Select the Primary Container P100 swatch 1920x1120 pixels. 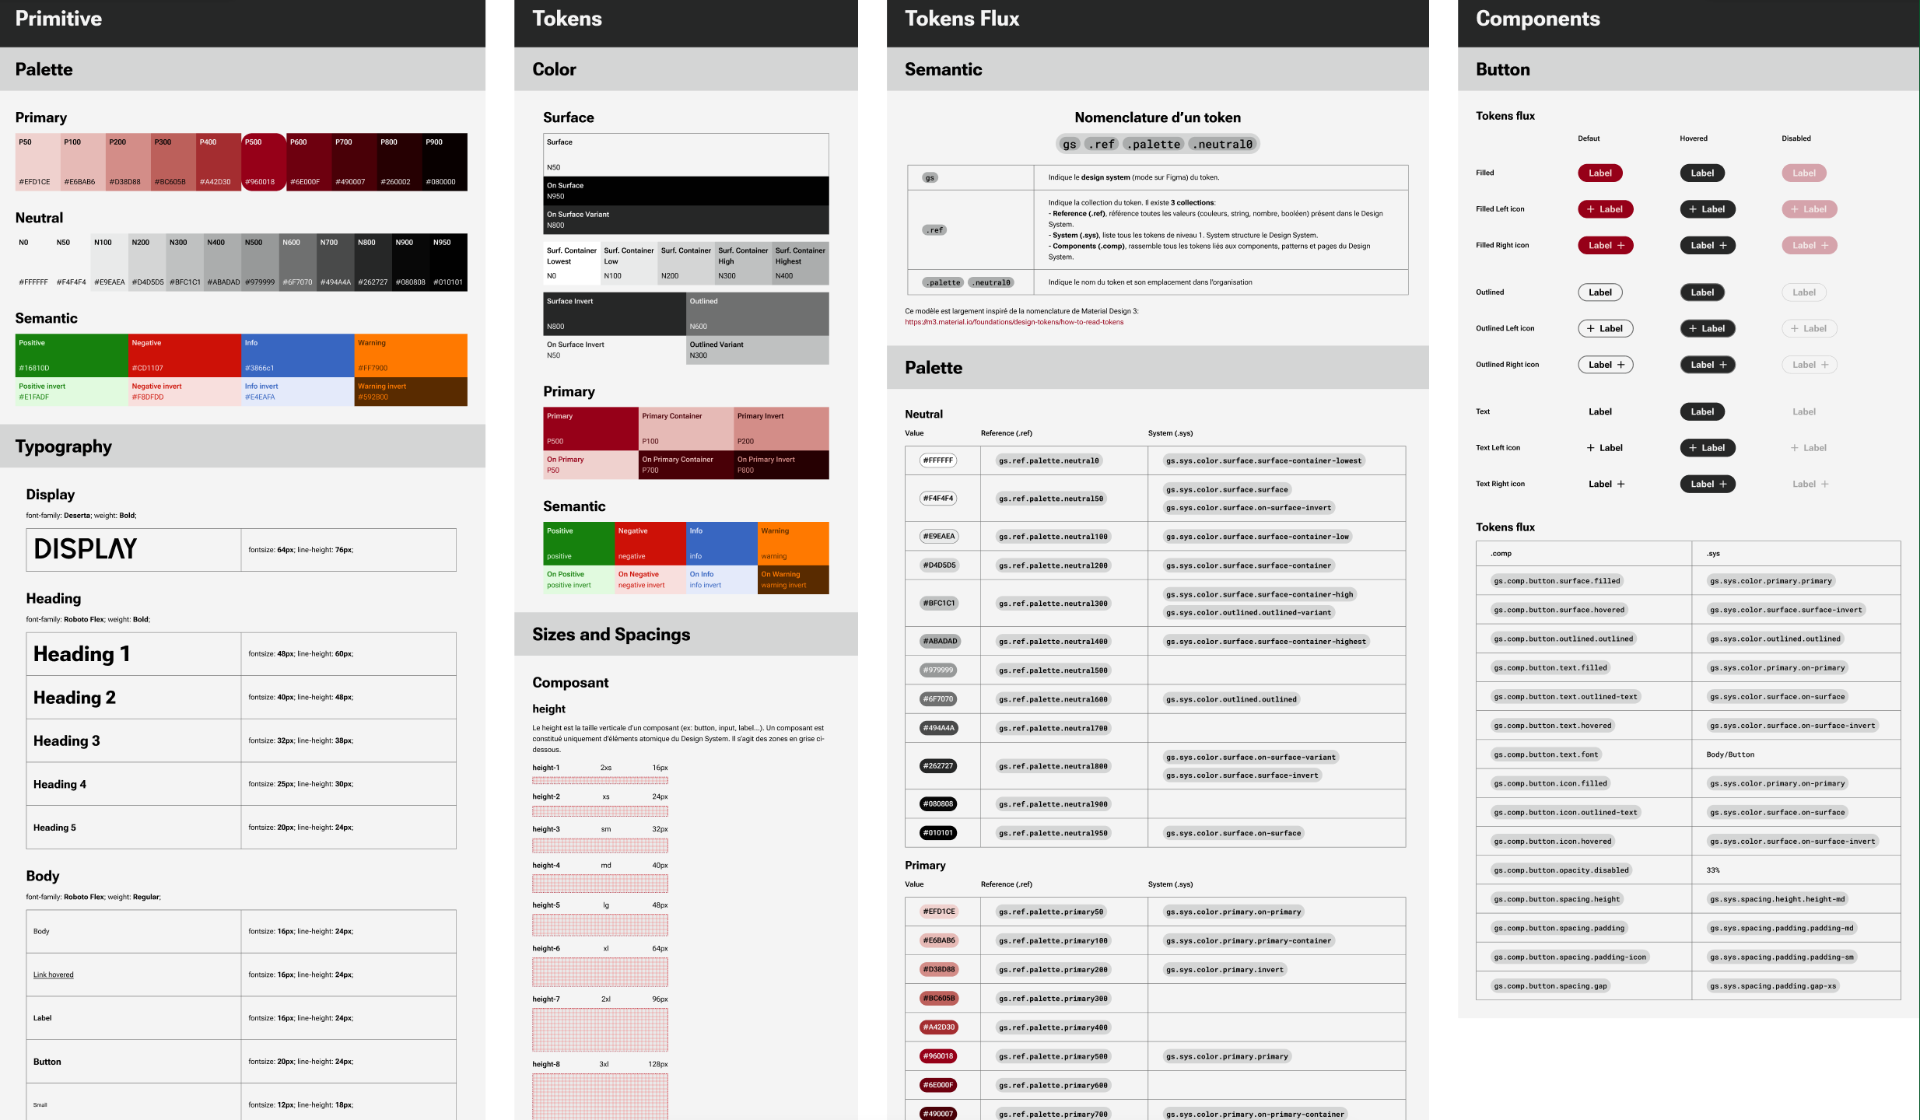pos(686,429)
